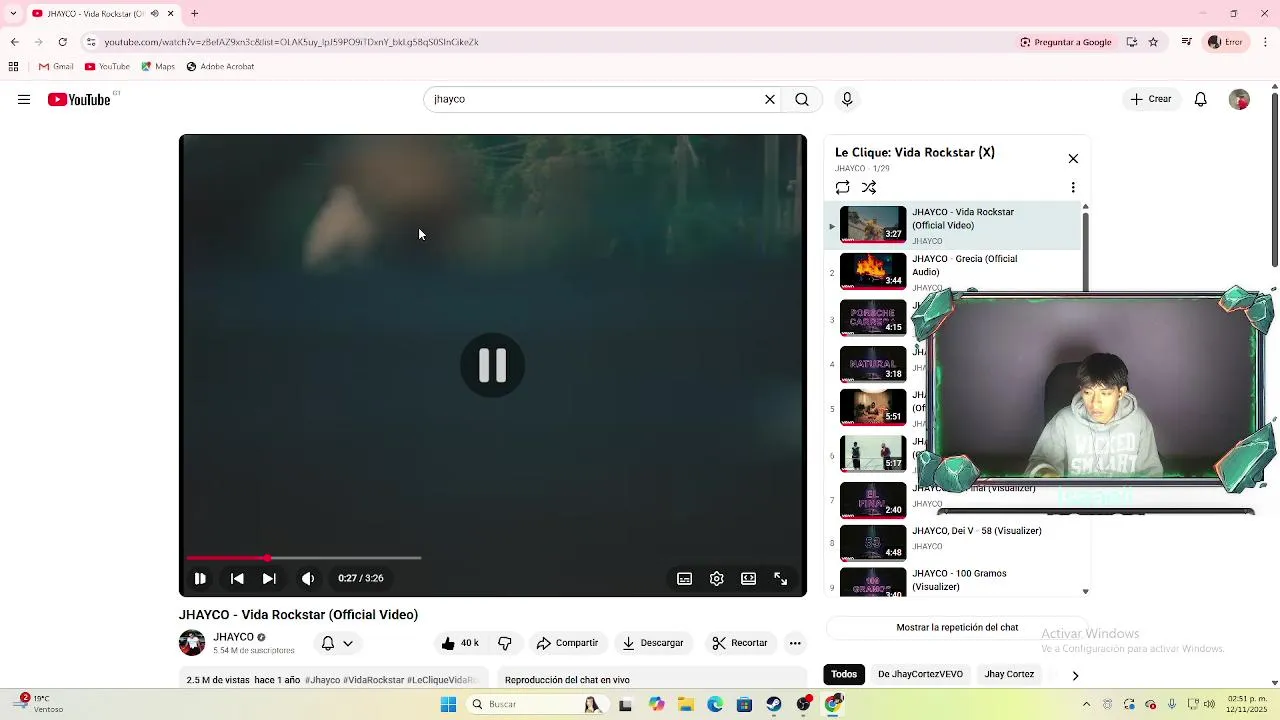Bookmark this page with the star
The image size is (1280, 720).
(1153, 42)
